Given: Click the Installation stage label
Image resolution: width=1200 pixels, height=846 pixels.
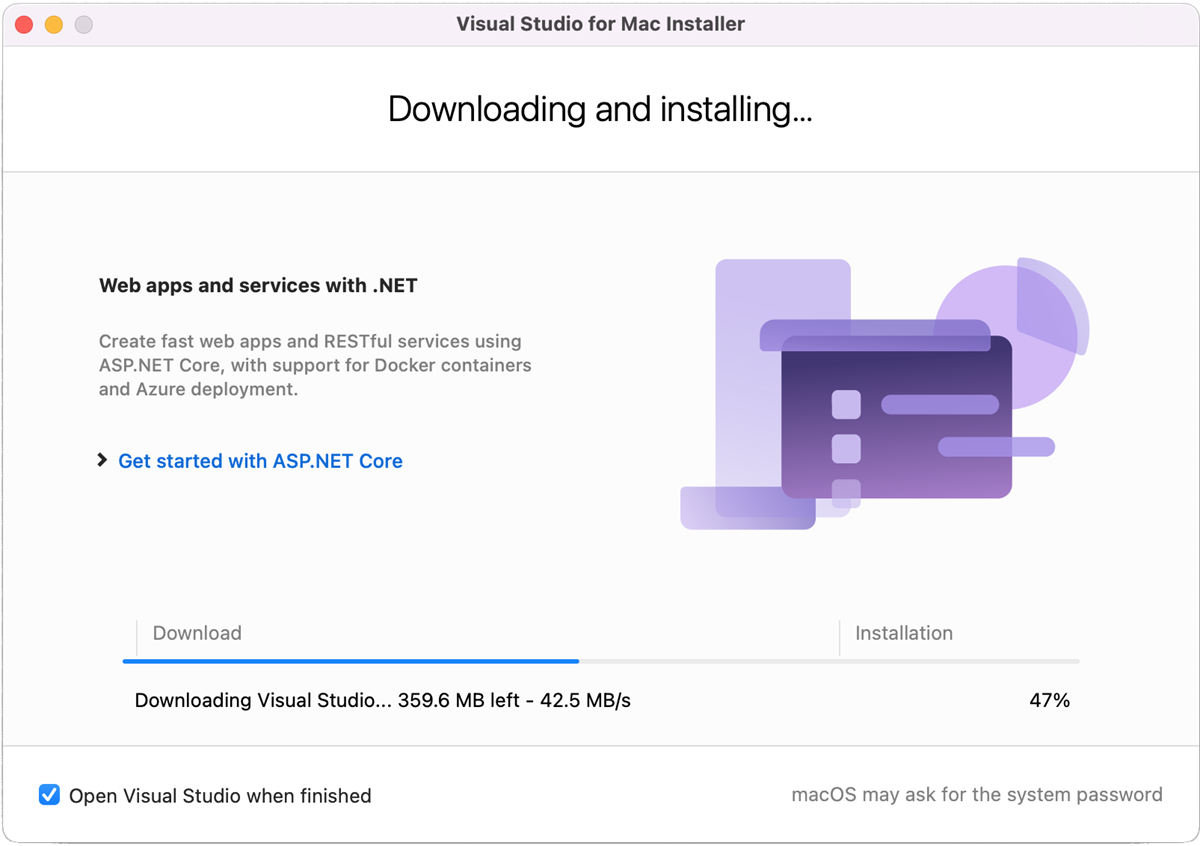Looking at the screenshot, I should coord(904,633).
